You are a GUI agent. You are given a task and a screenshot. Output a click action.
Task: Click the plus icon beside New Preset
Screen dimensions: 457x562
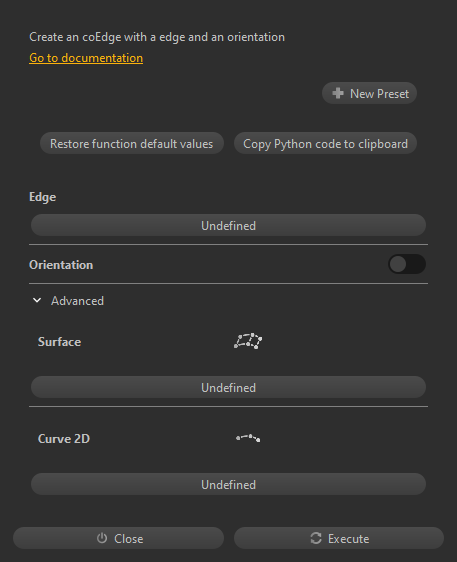click(338, 93)
